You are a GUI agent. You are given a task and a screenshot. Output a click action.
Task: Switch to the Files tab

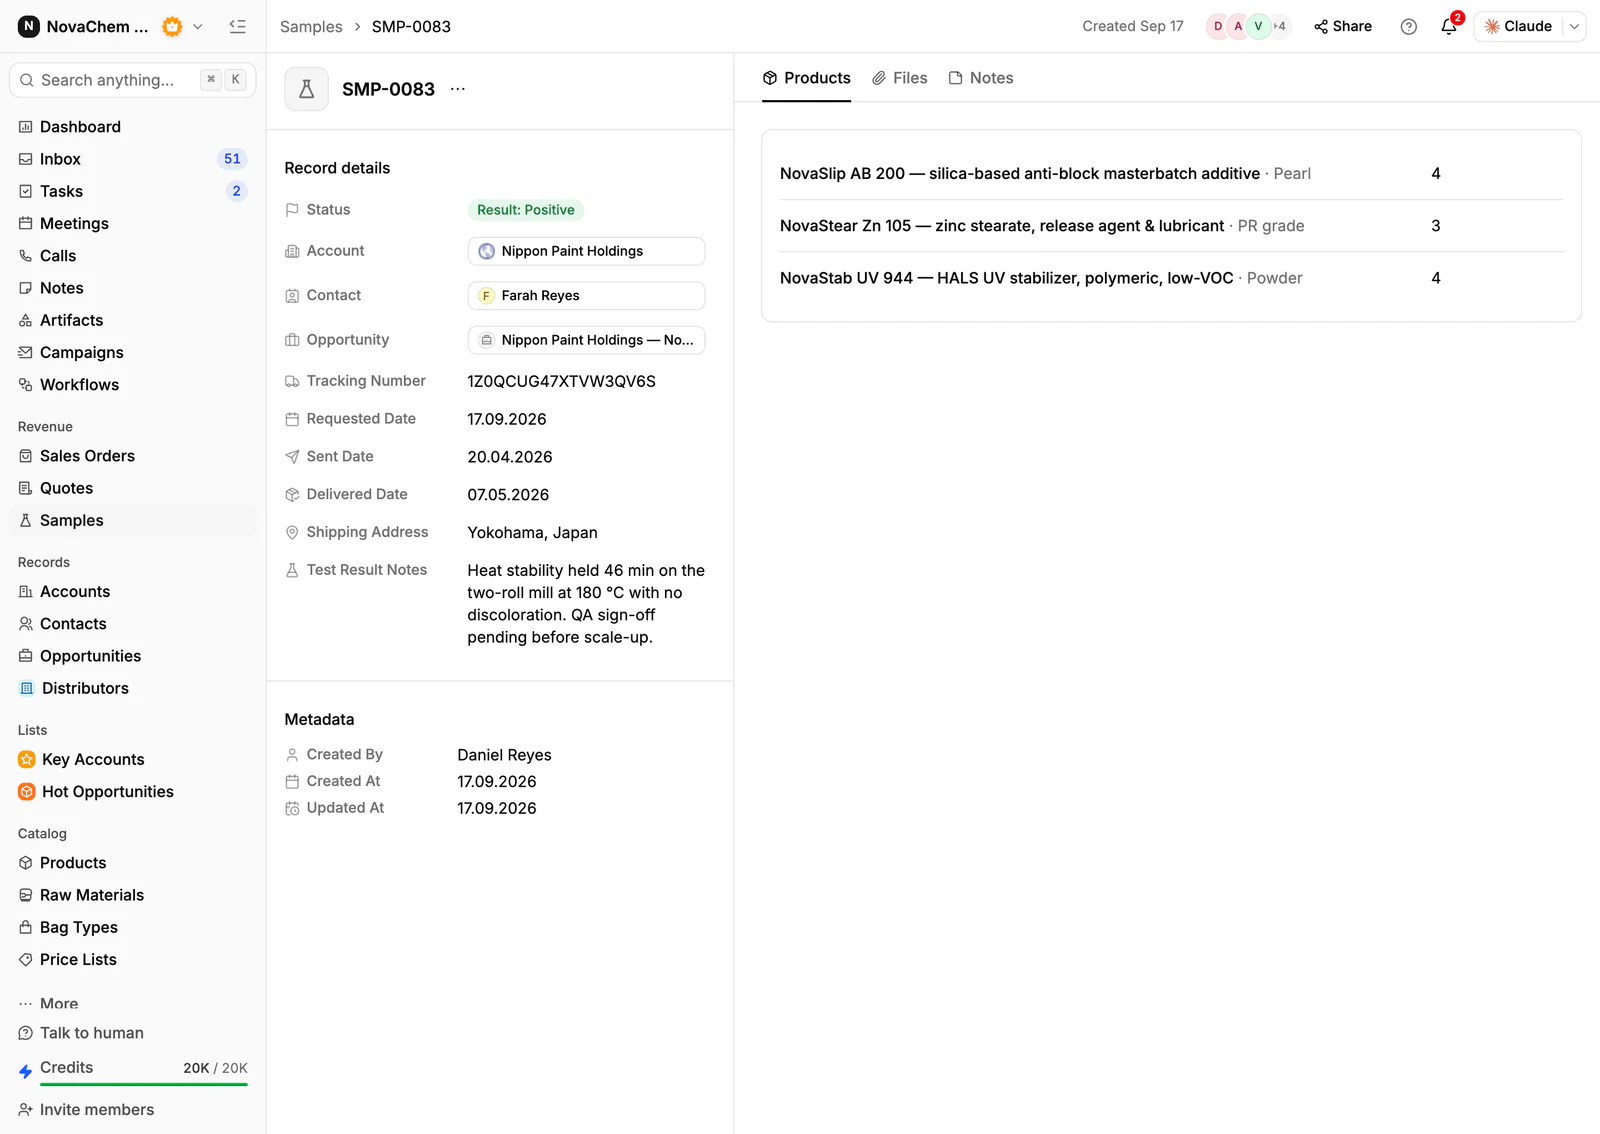click(x=899, y=78)
